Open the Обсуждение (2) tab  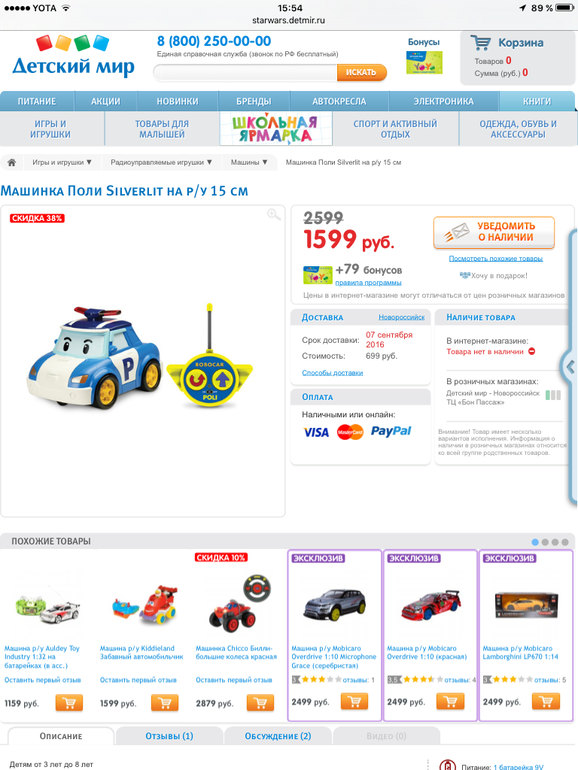pos(278,736)
